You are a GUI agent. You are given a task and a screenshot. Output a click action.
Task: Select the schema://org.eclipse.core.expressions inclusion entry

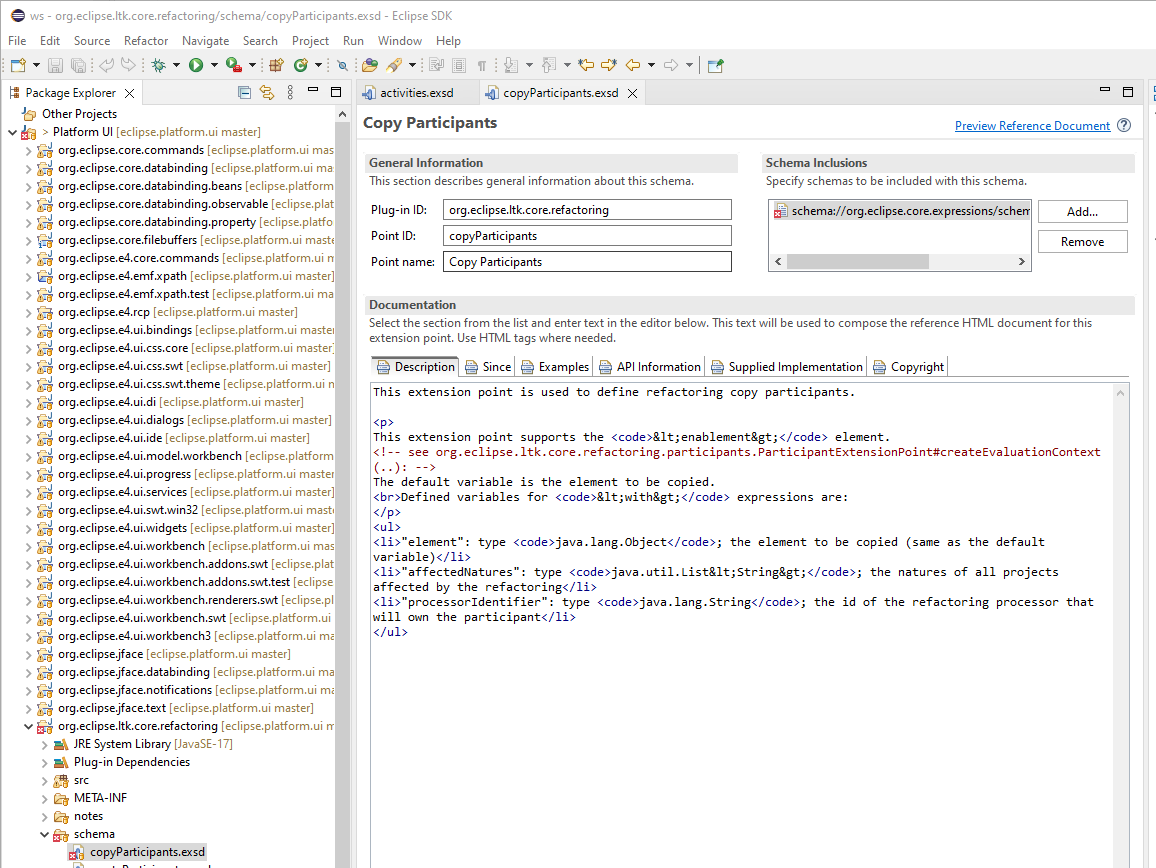(x=901, y=212)
